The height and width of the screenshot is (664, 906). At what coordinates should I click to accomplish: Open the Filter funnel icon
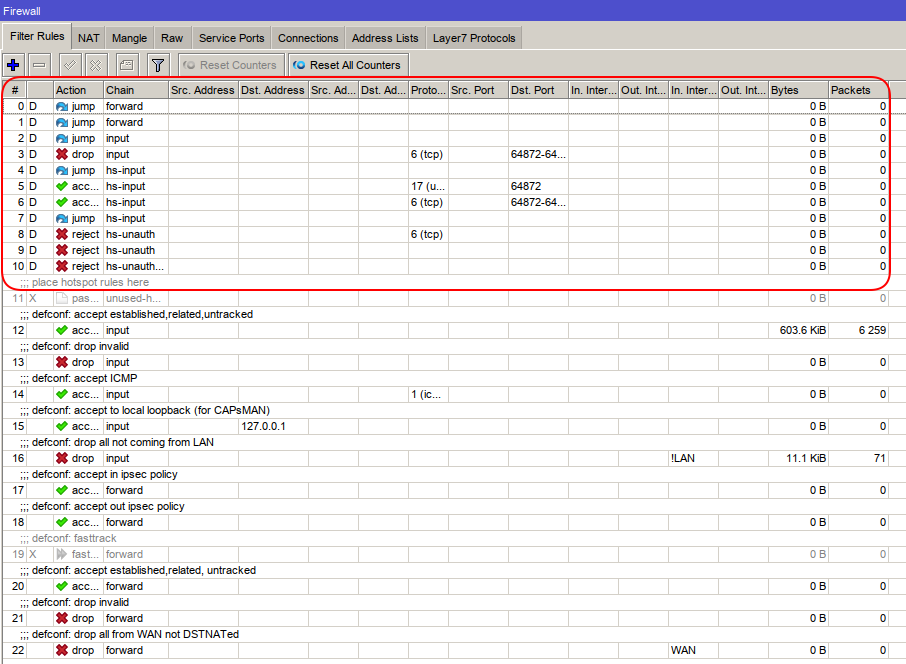[x=158, y=65]
